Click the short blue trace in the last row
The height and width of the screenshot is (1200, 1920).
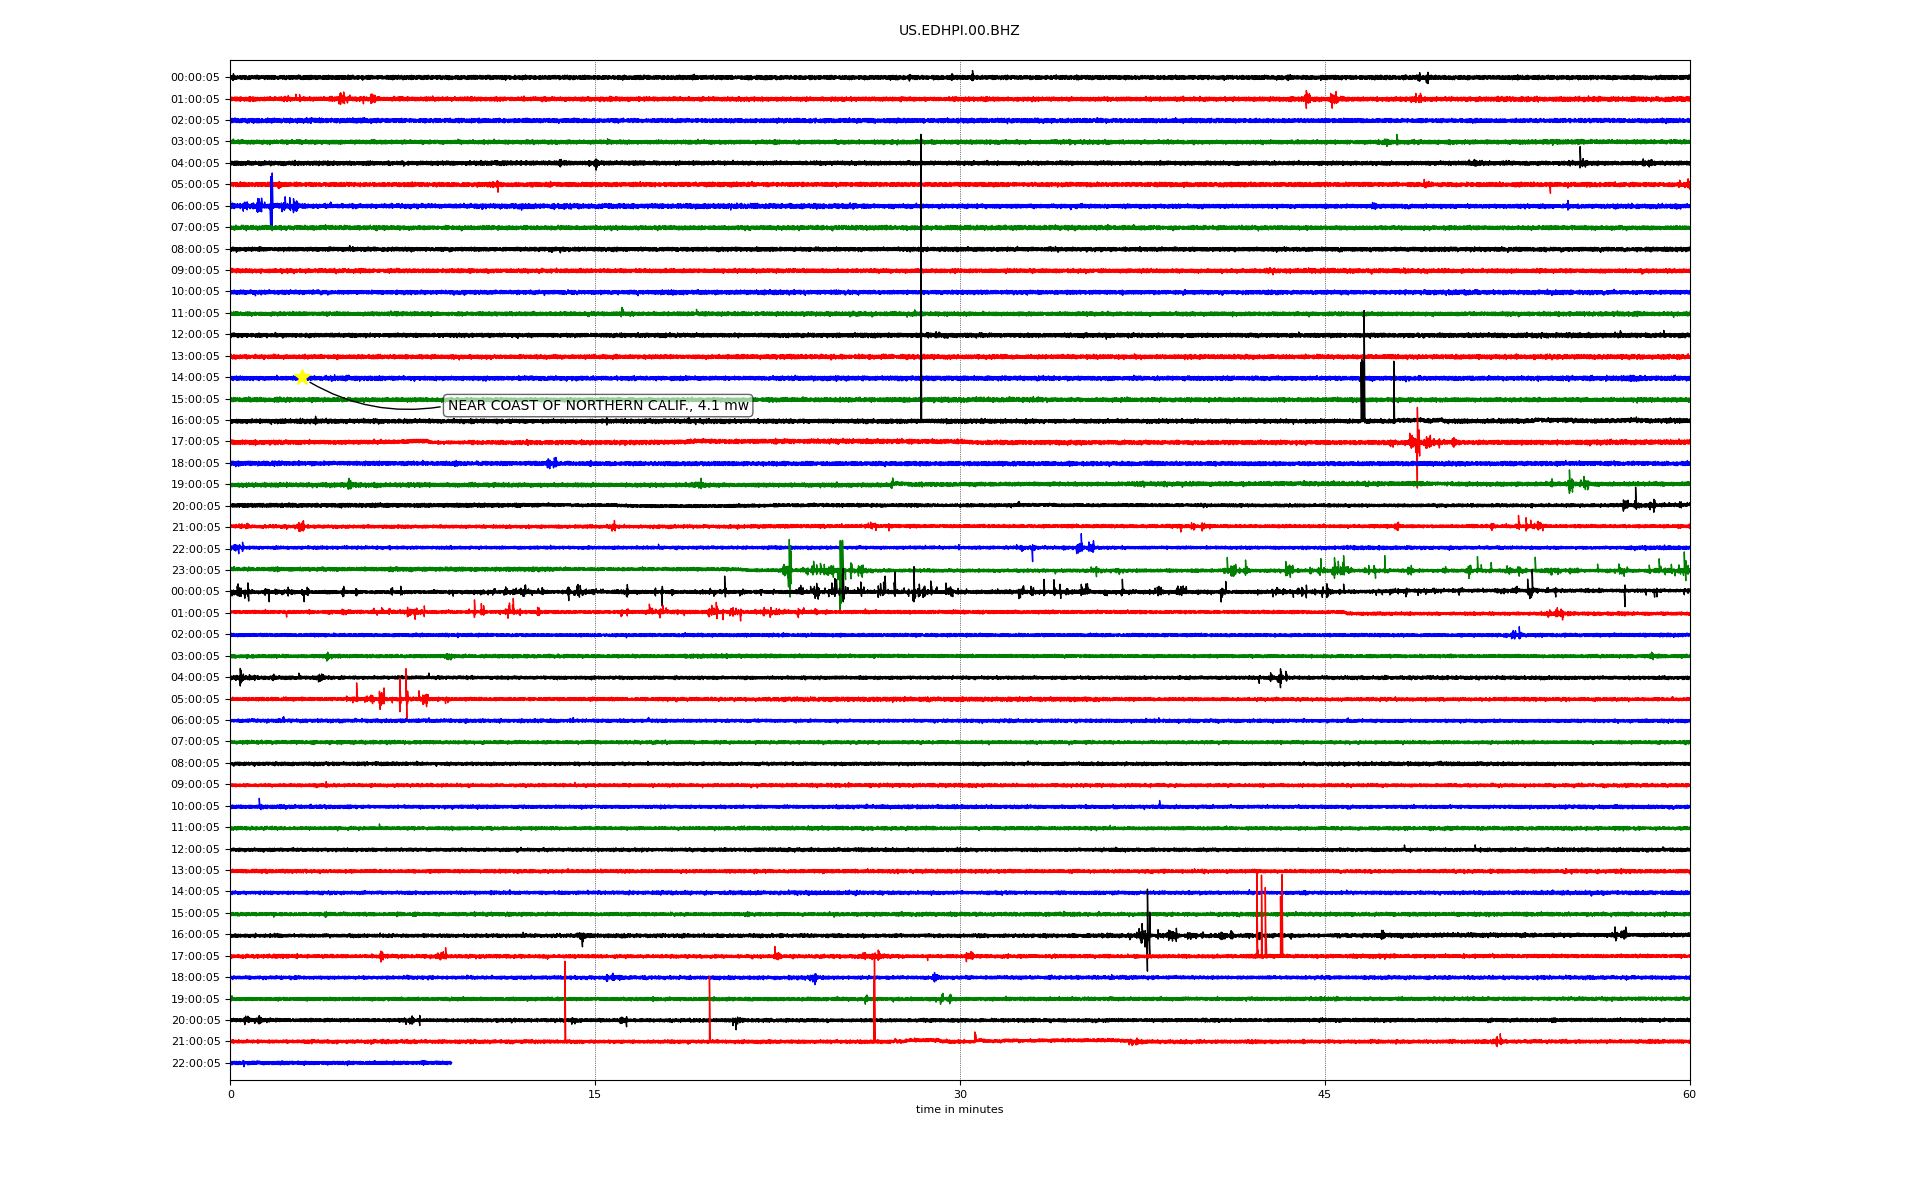(x=340, y=1063)
